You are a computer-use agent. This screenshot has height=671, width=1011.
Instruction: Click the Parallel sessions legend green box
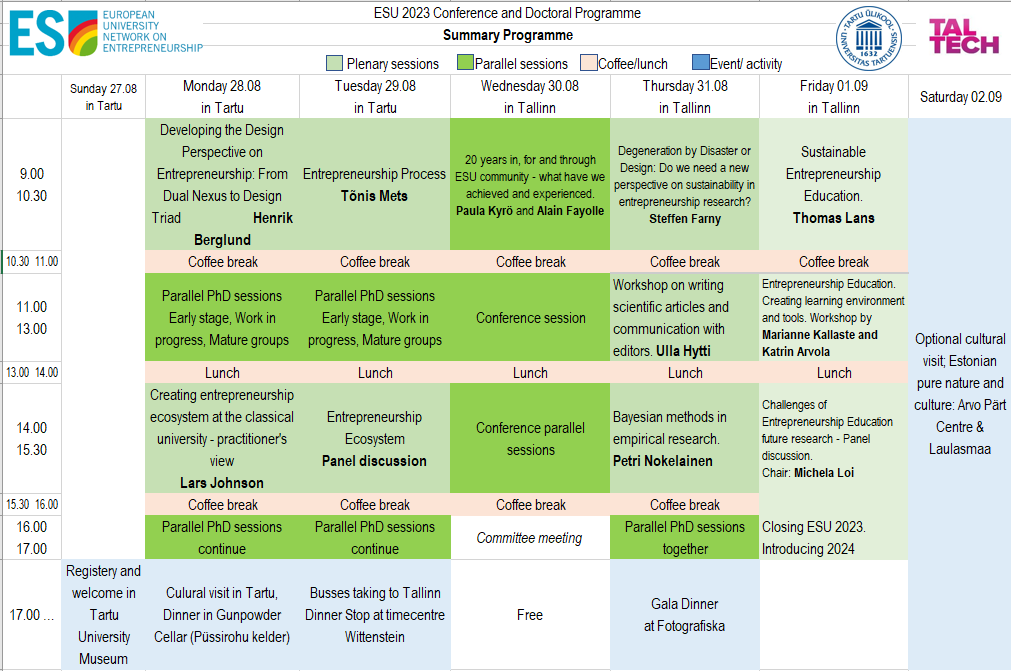coord(465,64)
